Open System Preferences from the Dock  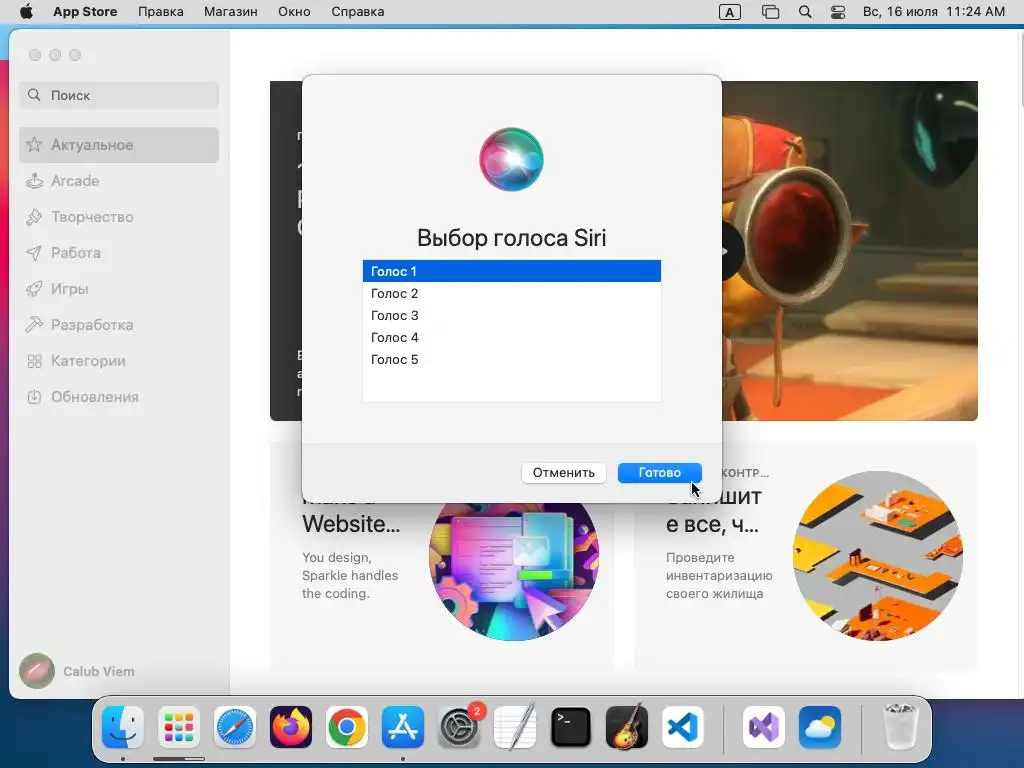459,727
